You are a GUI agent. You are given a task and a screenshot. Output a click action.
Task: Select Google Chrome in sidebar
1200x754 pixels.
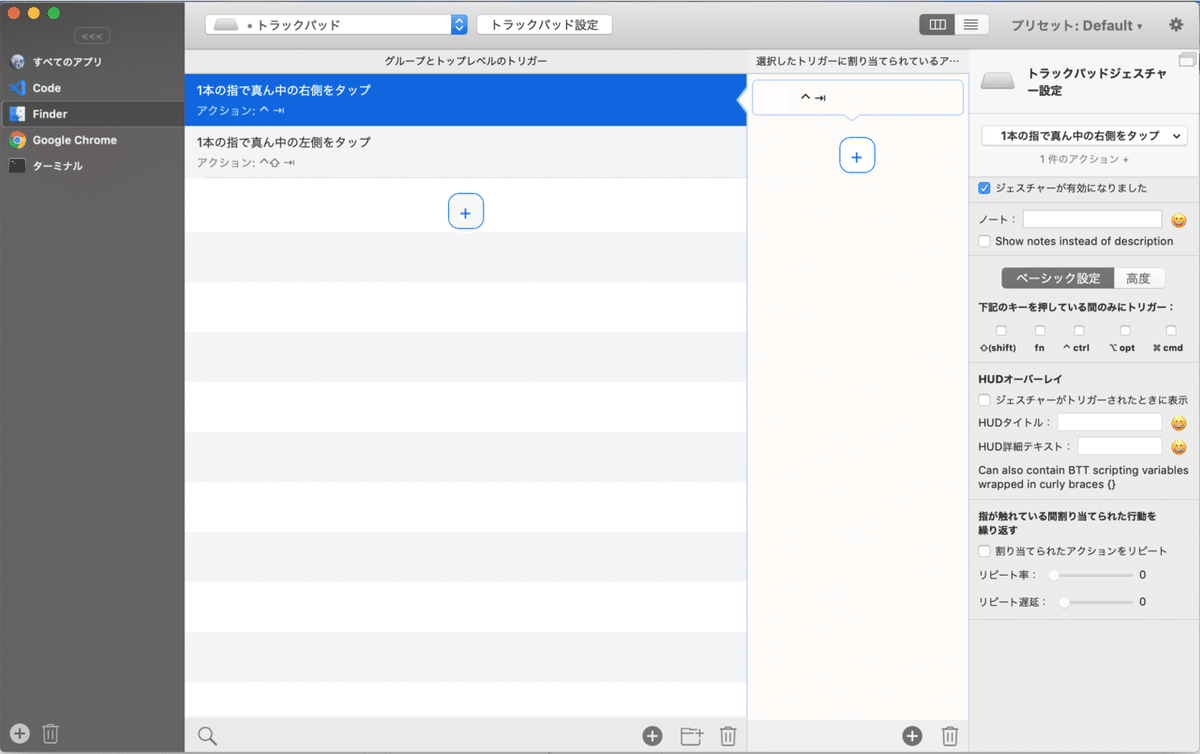pos(92,140)
